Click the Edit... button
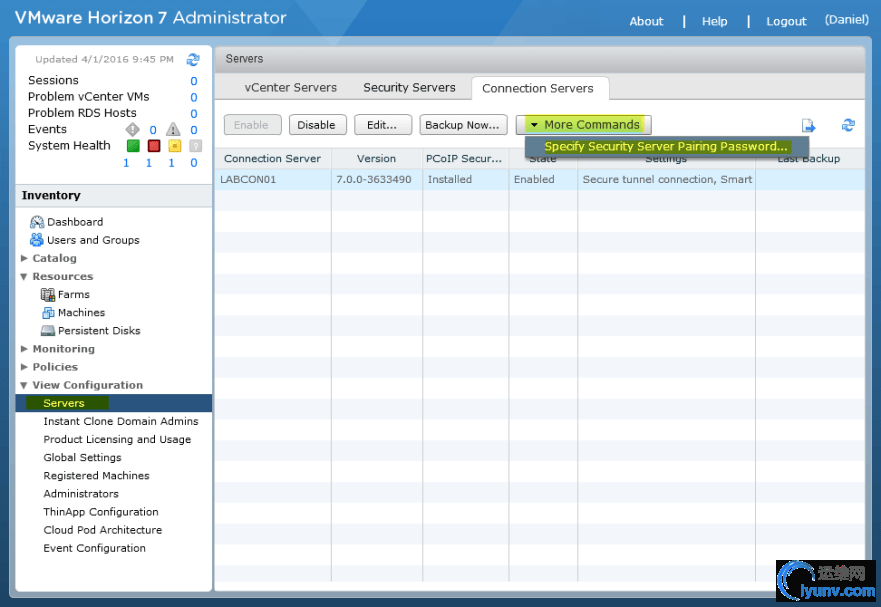Viewport: 881px width, 607px height. pyautogui.click(x=382, y=125)
